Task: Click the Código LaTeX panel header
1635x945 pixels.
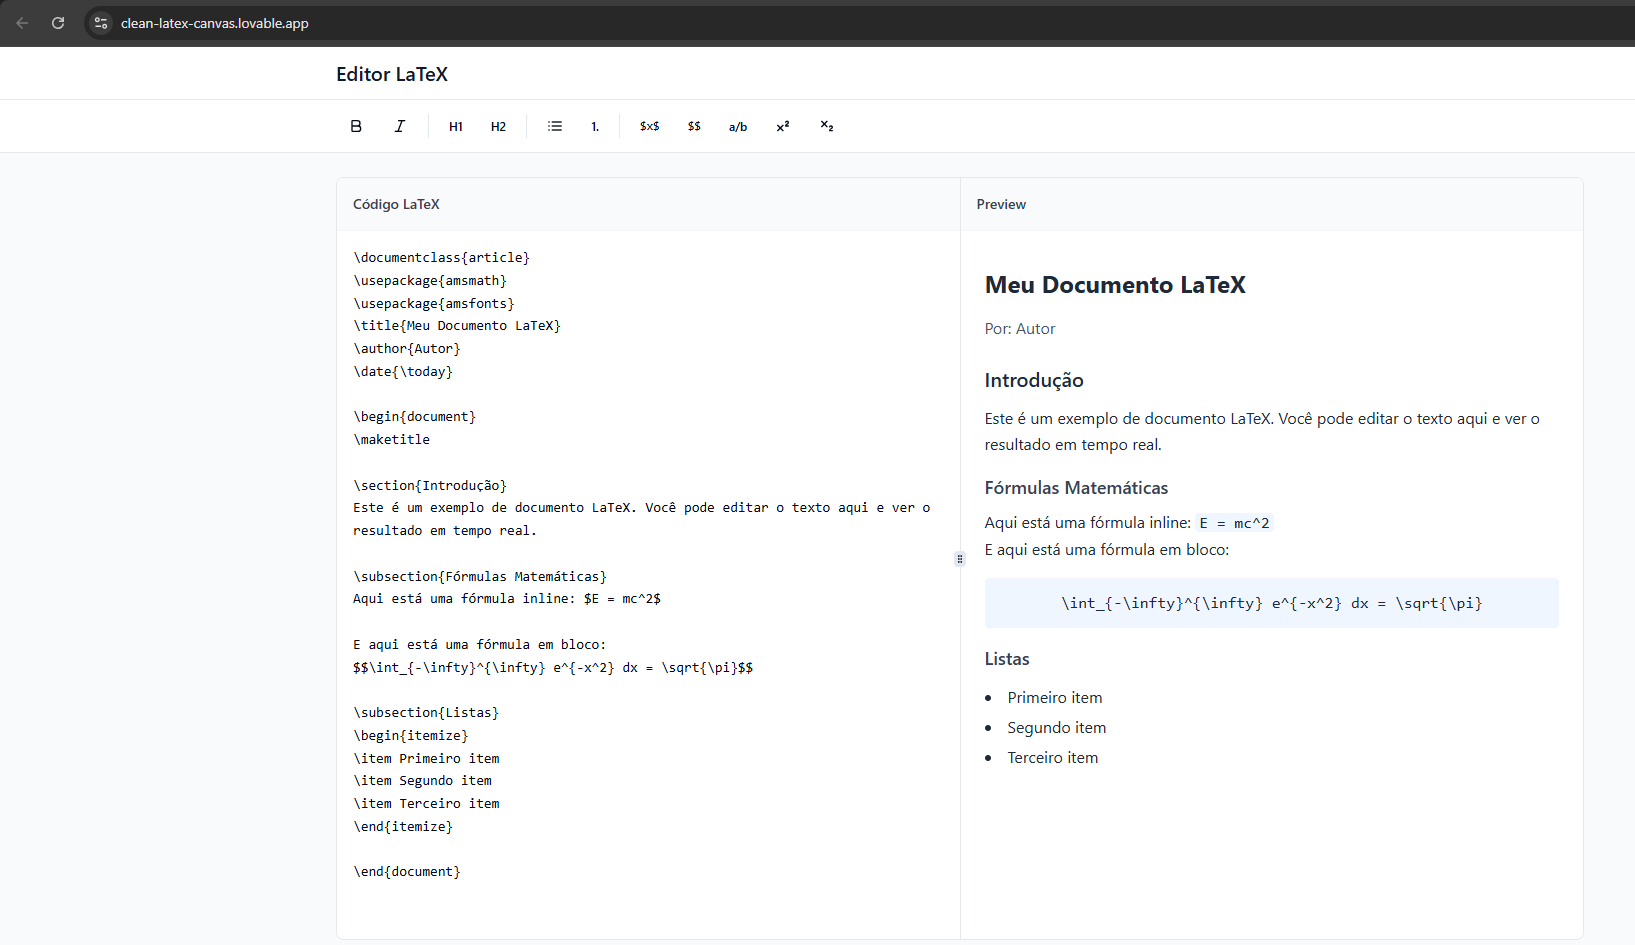Action: [x=396, y=204]
